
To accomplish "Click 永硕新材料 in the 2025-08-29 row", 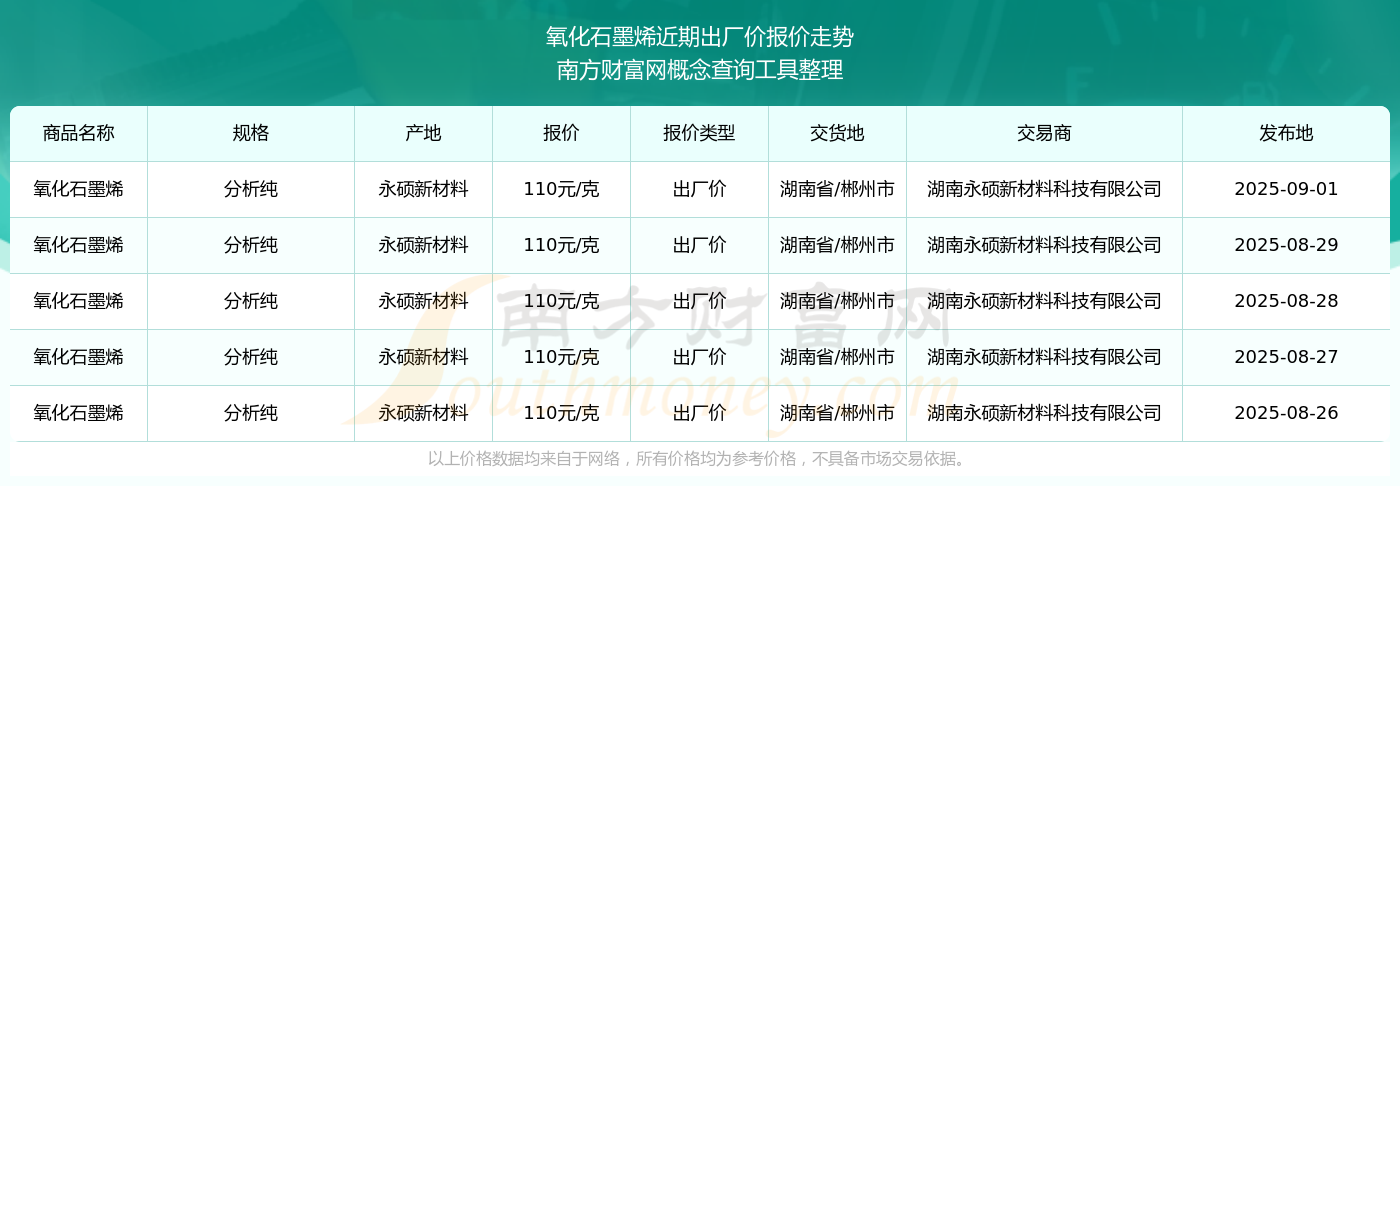I will click(423, 245).
